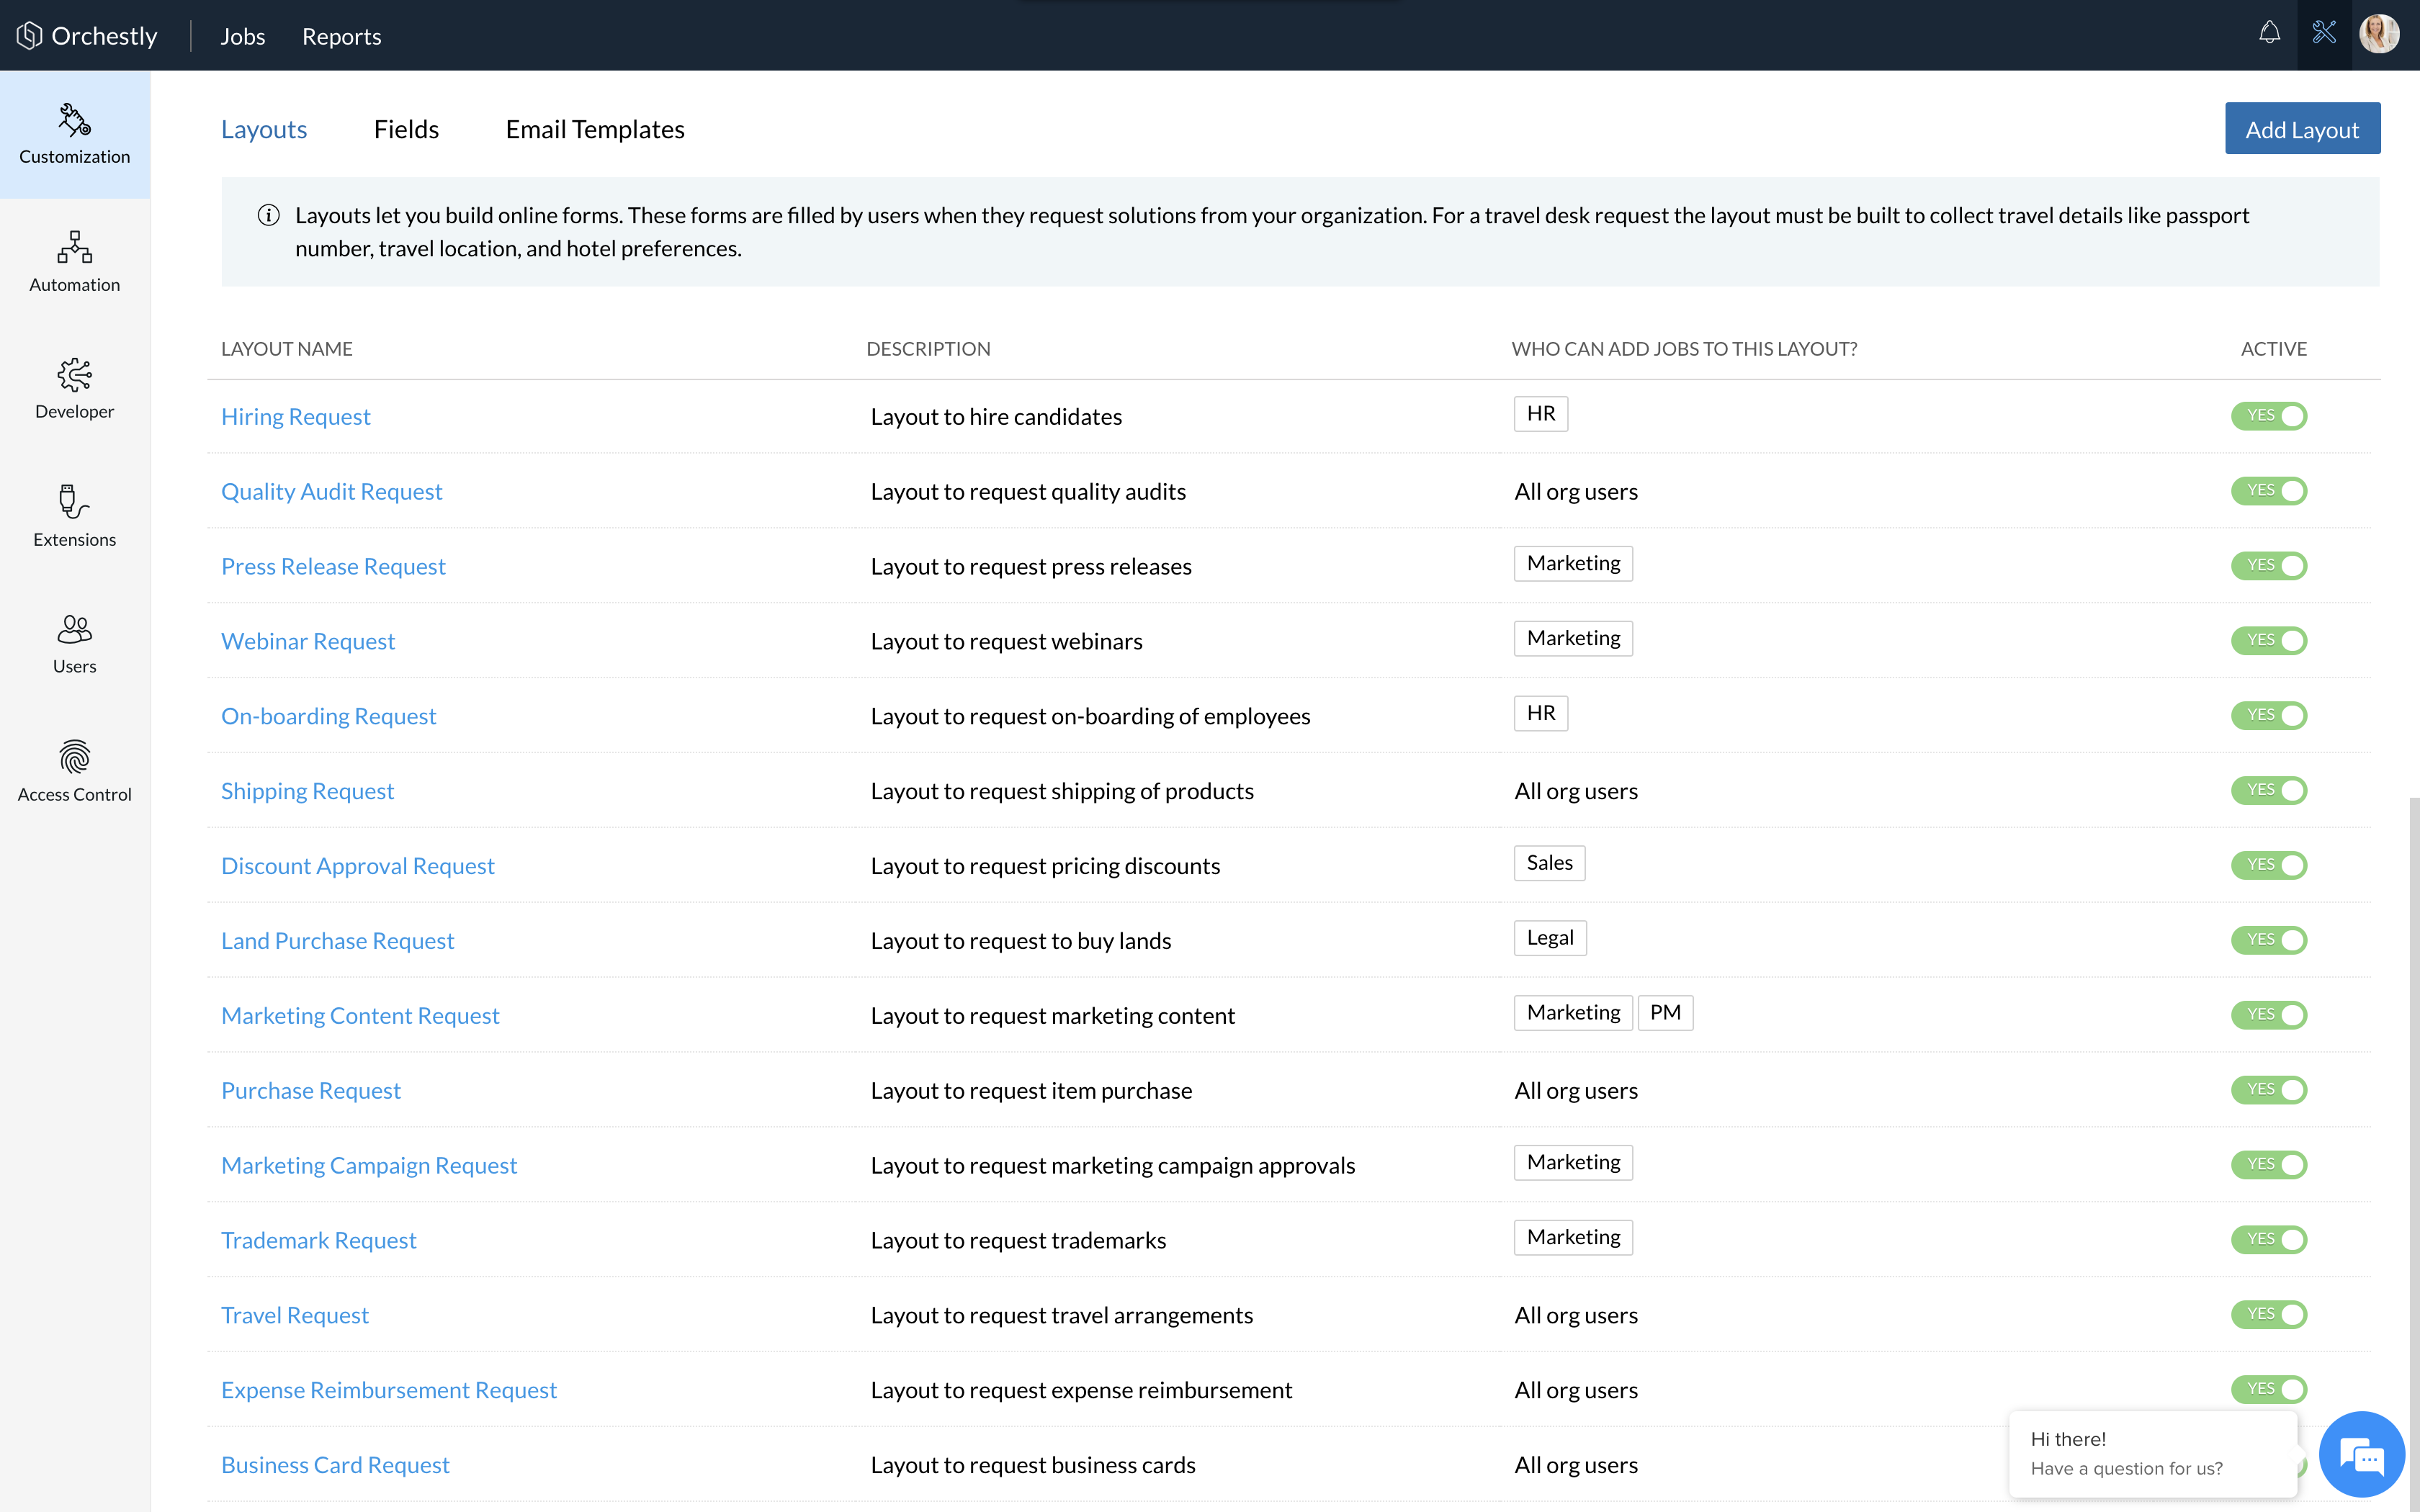Switch to the Fields tab
The image size is (2420, 1512).
pyautogui.click(x=406, y=129)
